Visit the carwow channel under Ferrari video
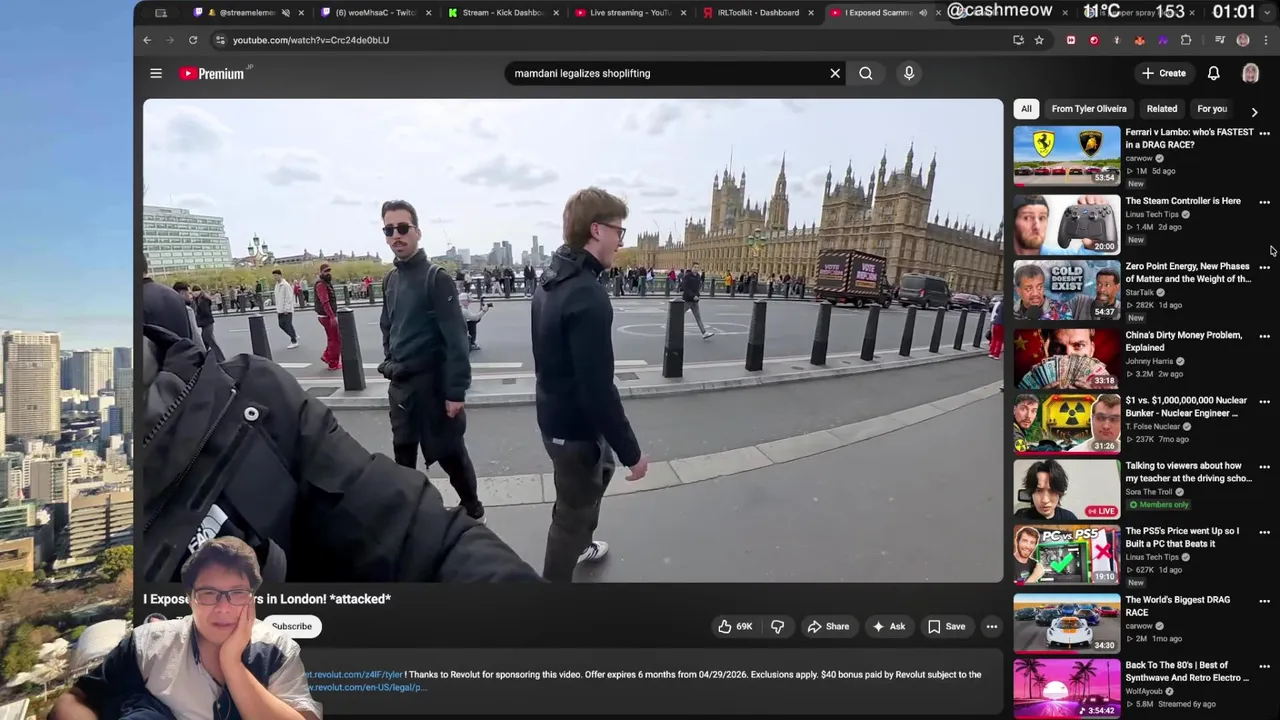Screen dimensions: 1280x720 click(1139, 158)
